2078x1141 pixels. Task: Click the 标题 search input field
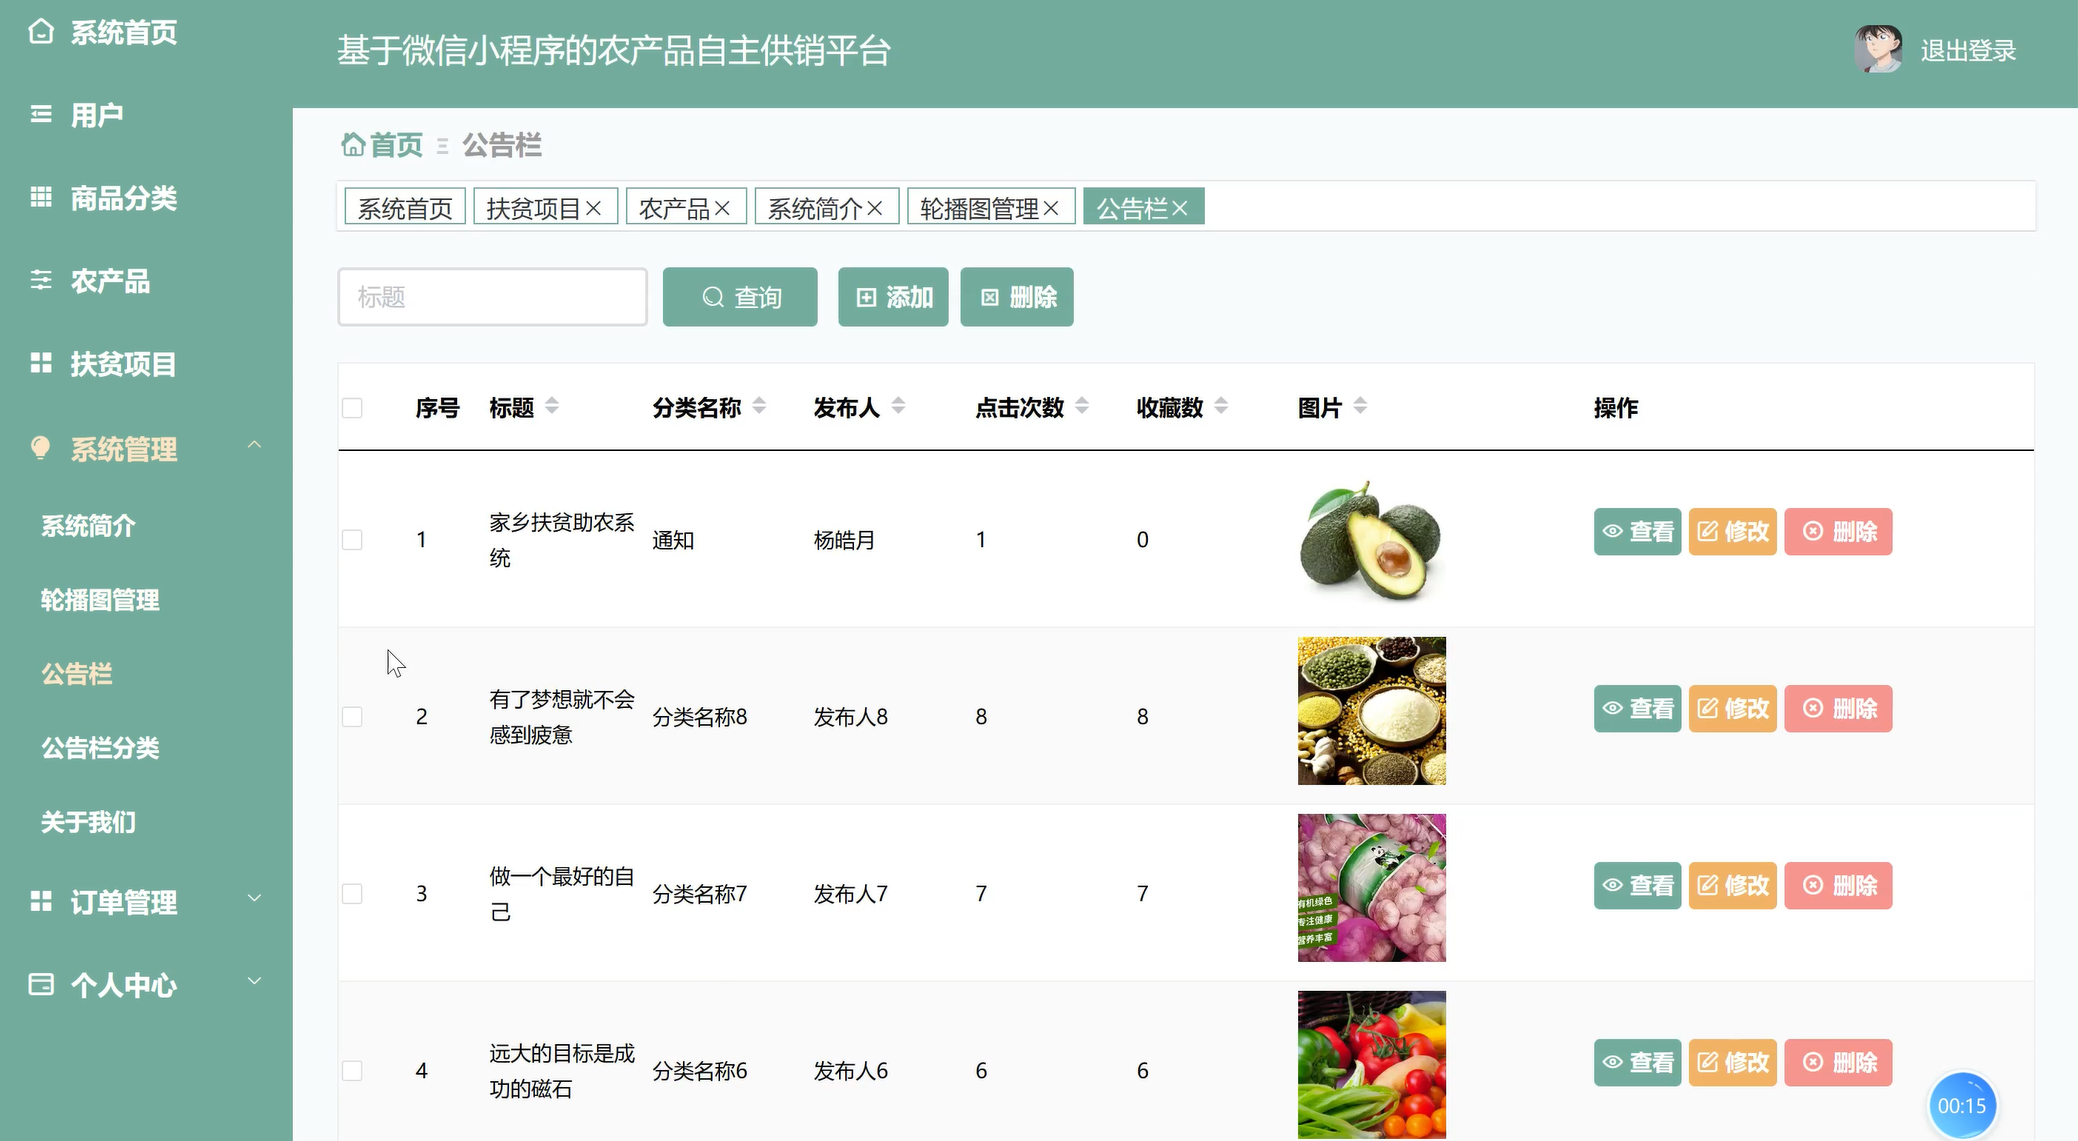pos(492,297)
